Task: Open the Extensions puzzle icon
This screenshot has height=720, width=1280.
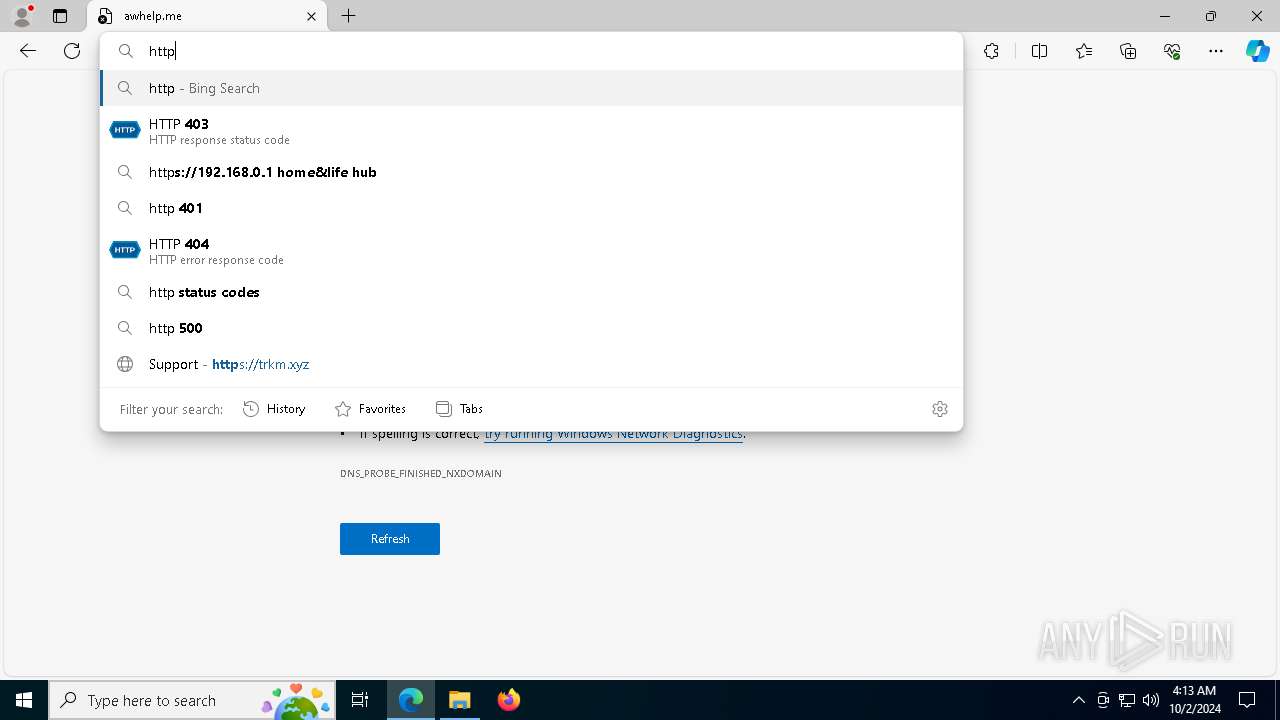Action: 991,51
